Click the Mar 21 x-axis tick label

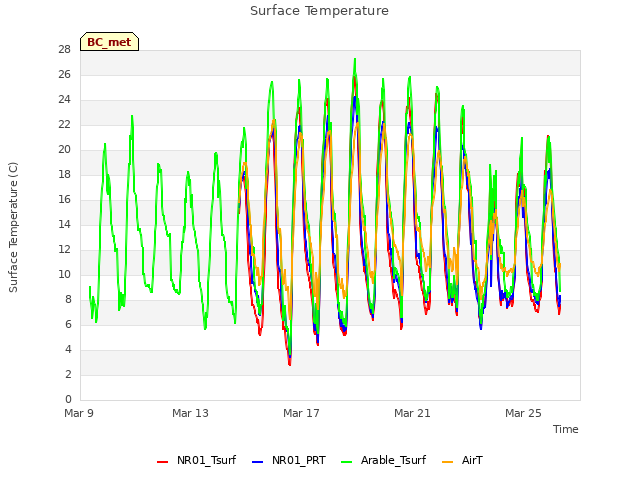coord(412,413)
